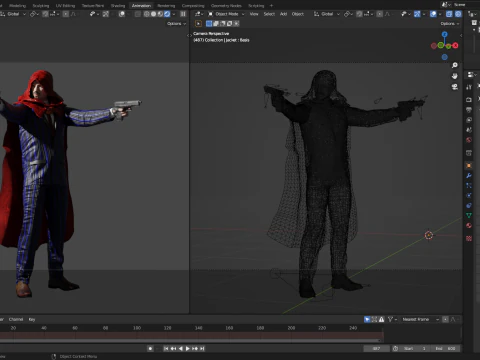Switch to the Geometry Nodes workspace tab
The height and width of the screenshot is (360, 480).
click(x=226, y=6)
